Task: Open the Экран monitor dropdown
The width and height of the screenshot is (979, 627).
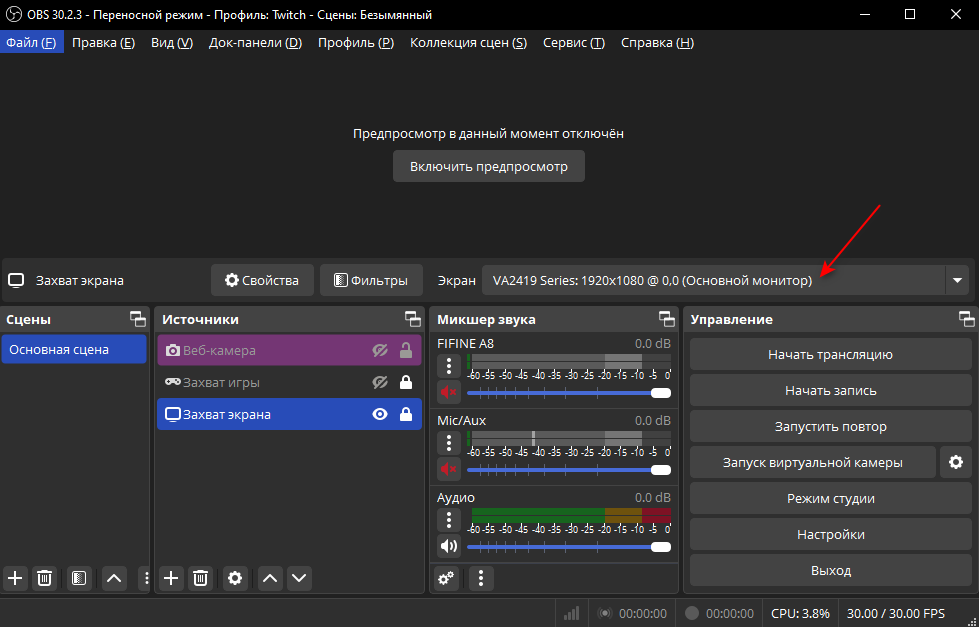Action: click(x=726, y=280)
